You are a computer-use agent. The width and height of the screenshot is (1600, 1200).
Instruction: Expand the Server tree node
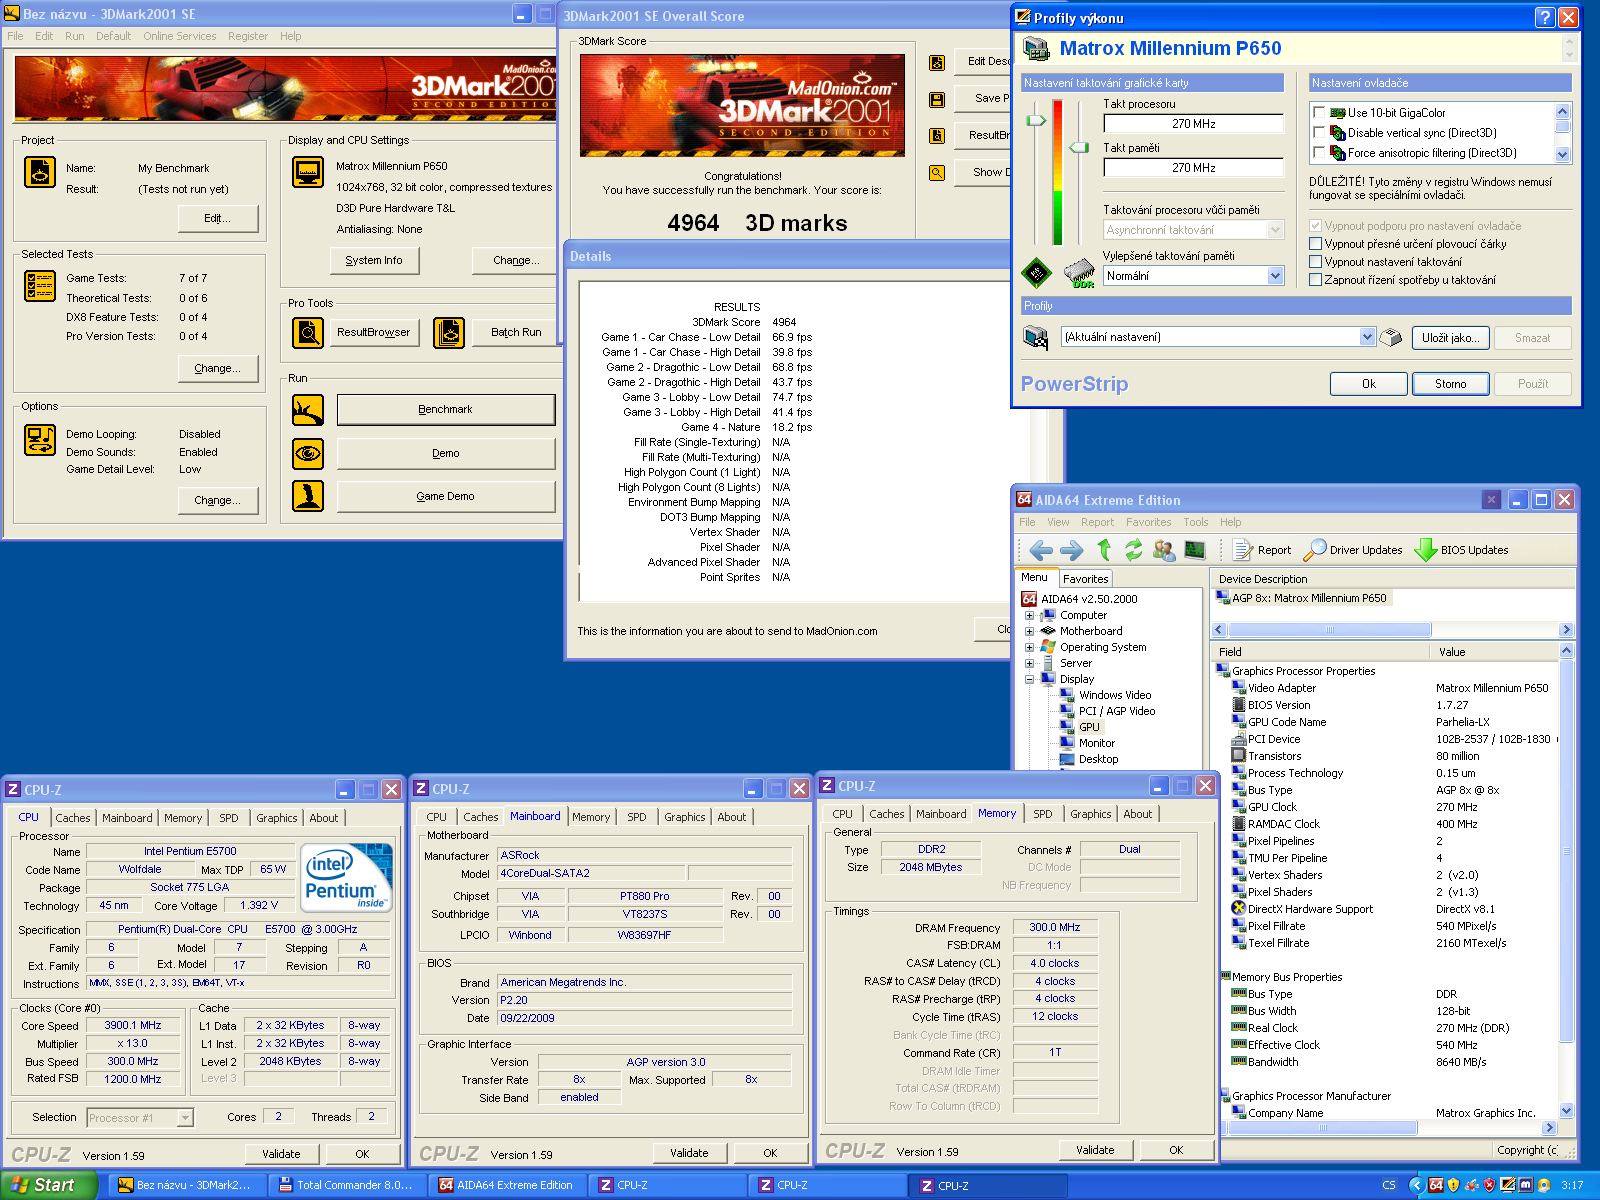[x=1029, y=664]
